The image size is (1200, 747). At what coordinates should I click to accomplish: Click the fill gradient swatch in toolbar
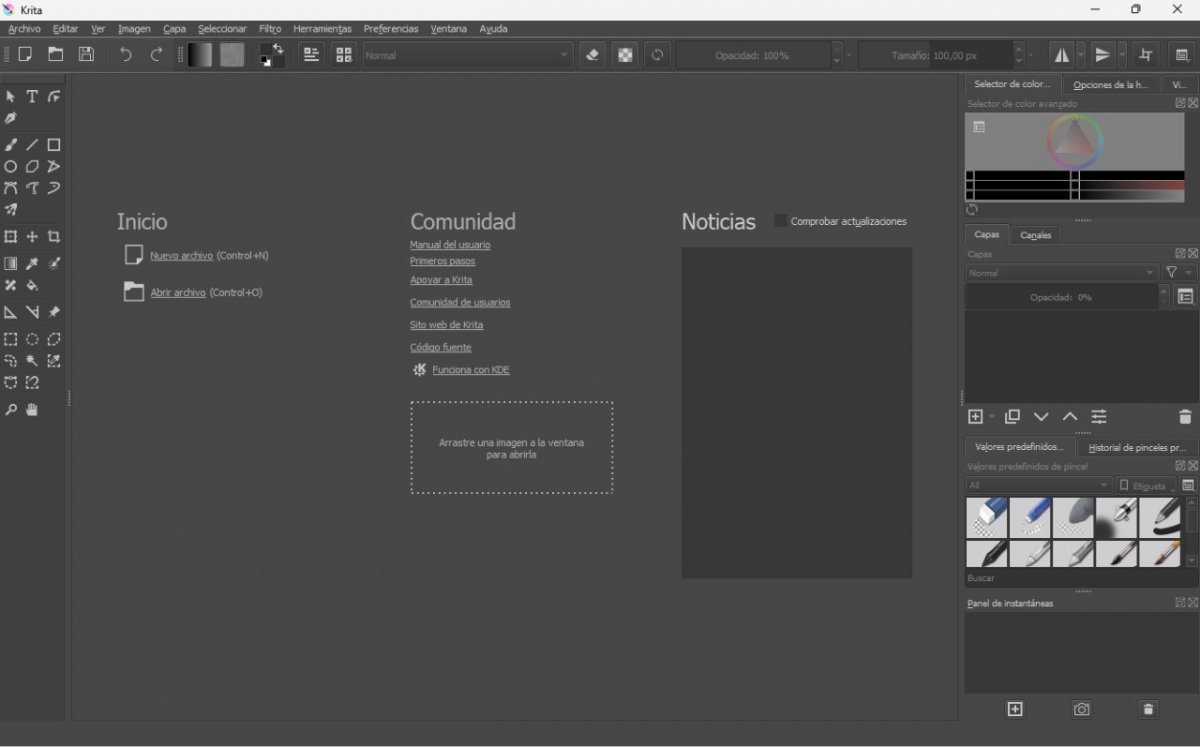point(201,55)
